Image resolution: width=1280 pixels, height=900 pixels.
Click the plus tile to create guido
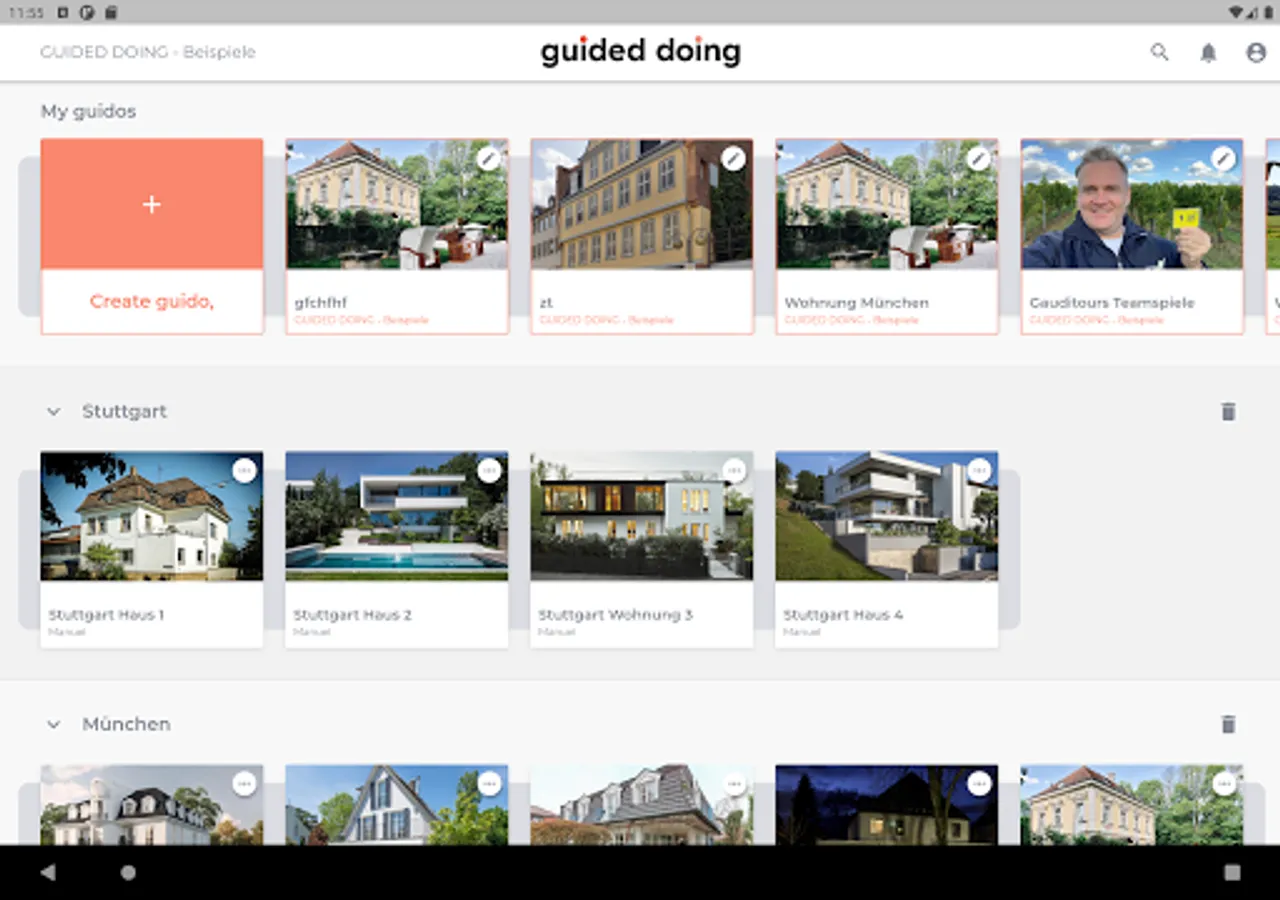pyautogui.click(x=152, y=204)
